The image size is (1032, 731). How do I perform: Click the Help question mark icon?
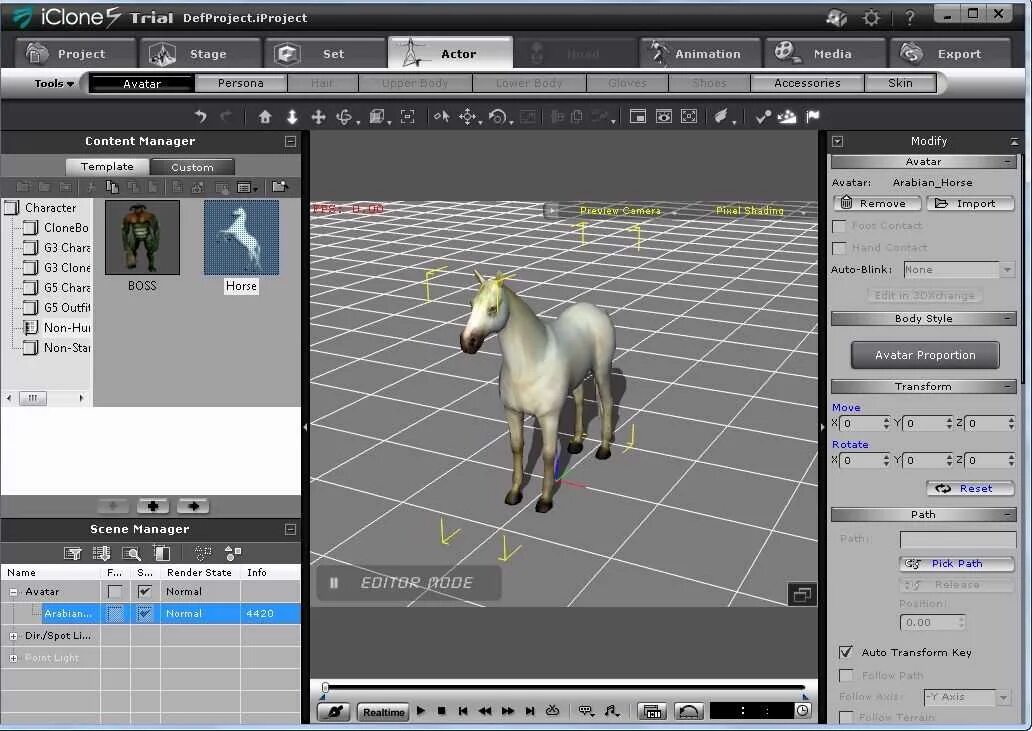pyautogui.click(x=910, y=18)
